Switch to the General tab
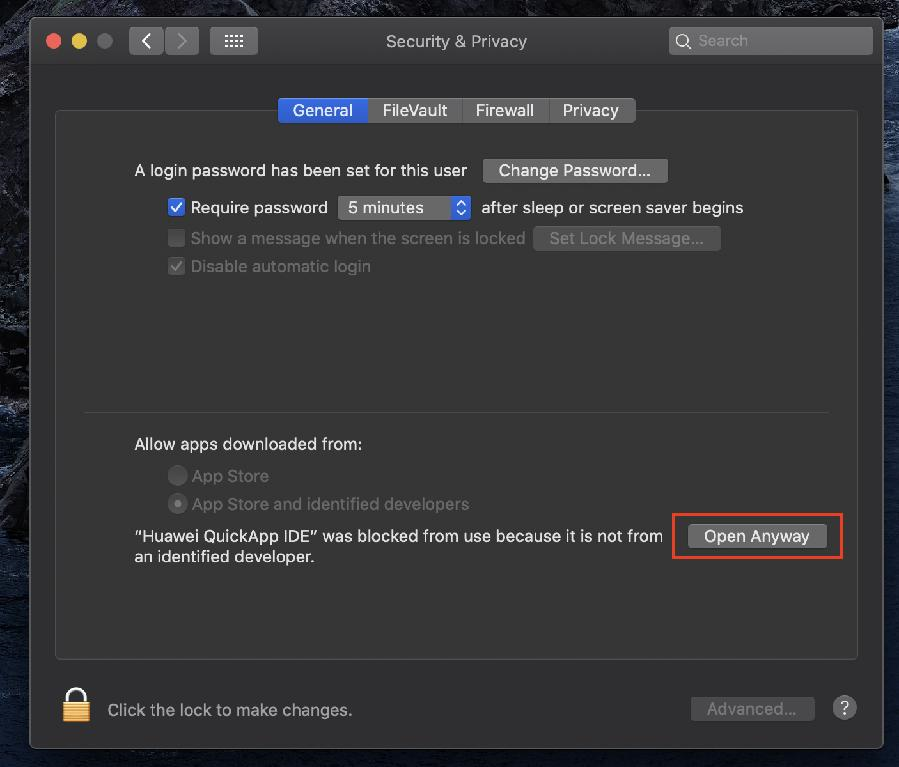The image size is (899, 767). [323, 110]
